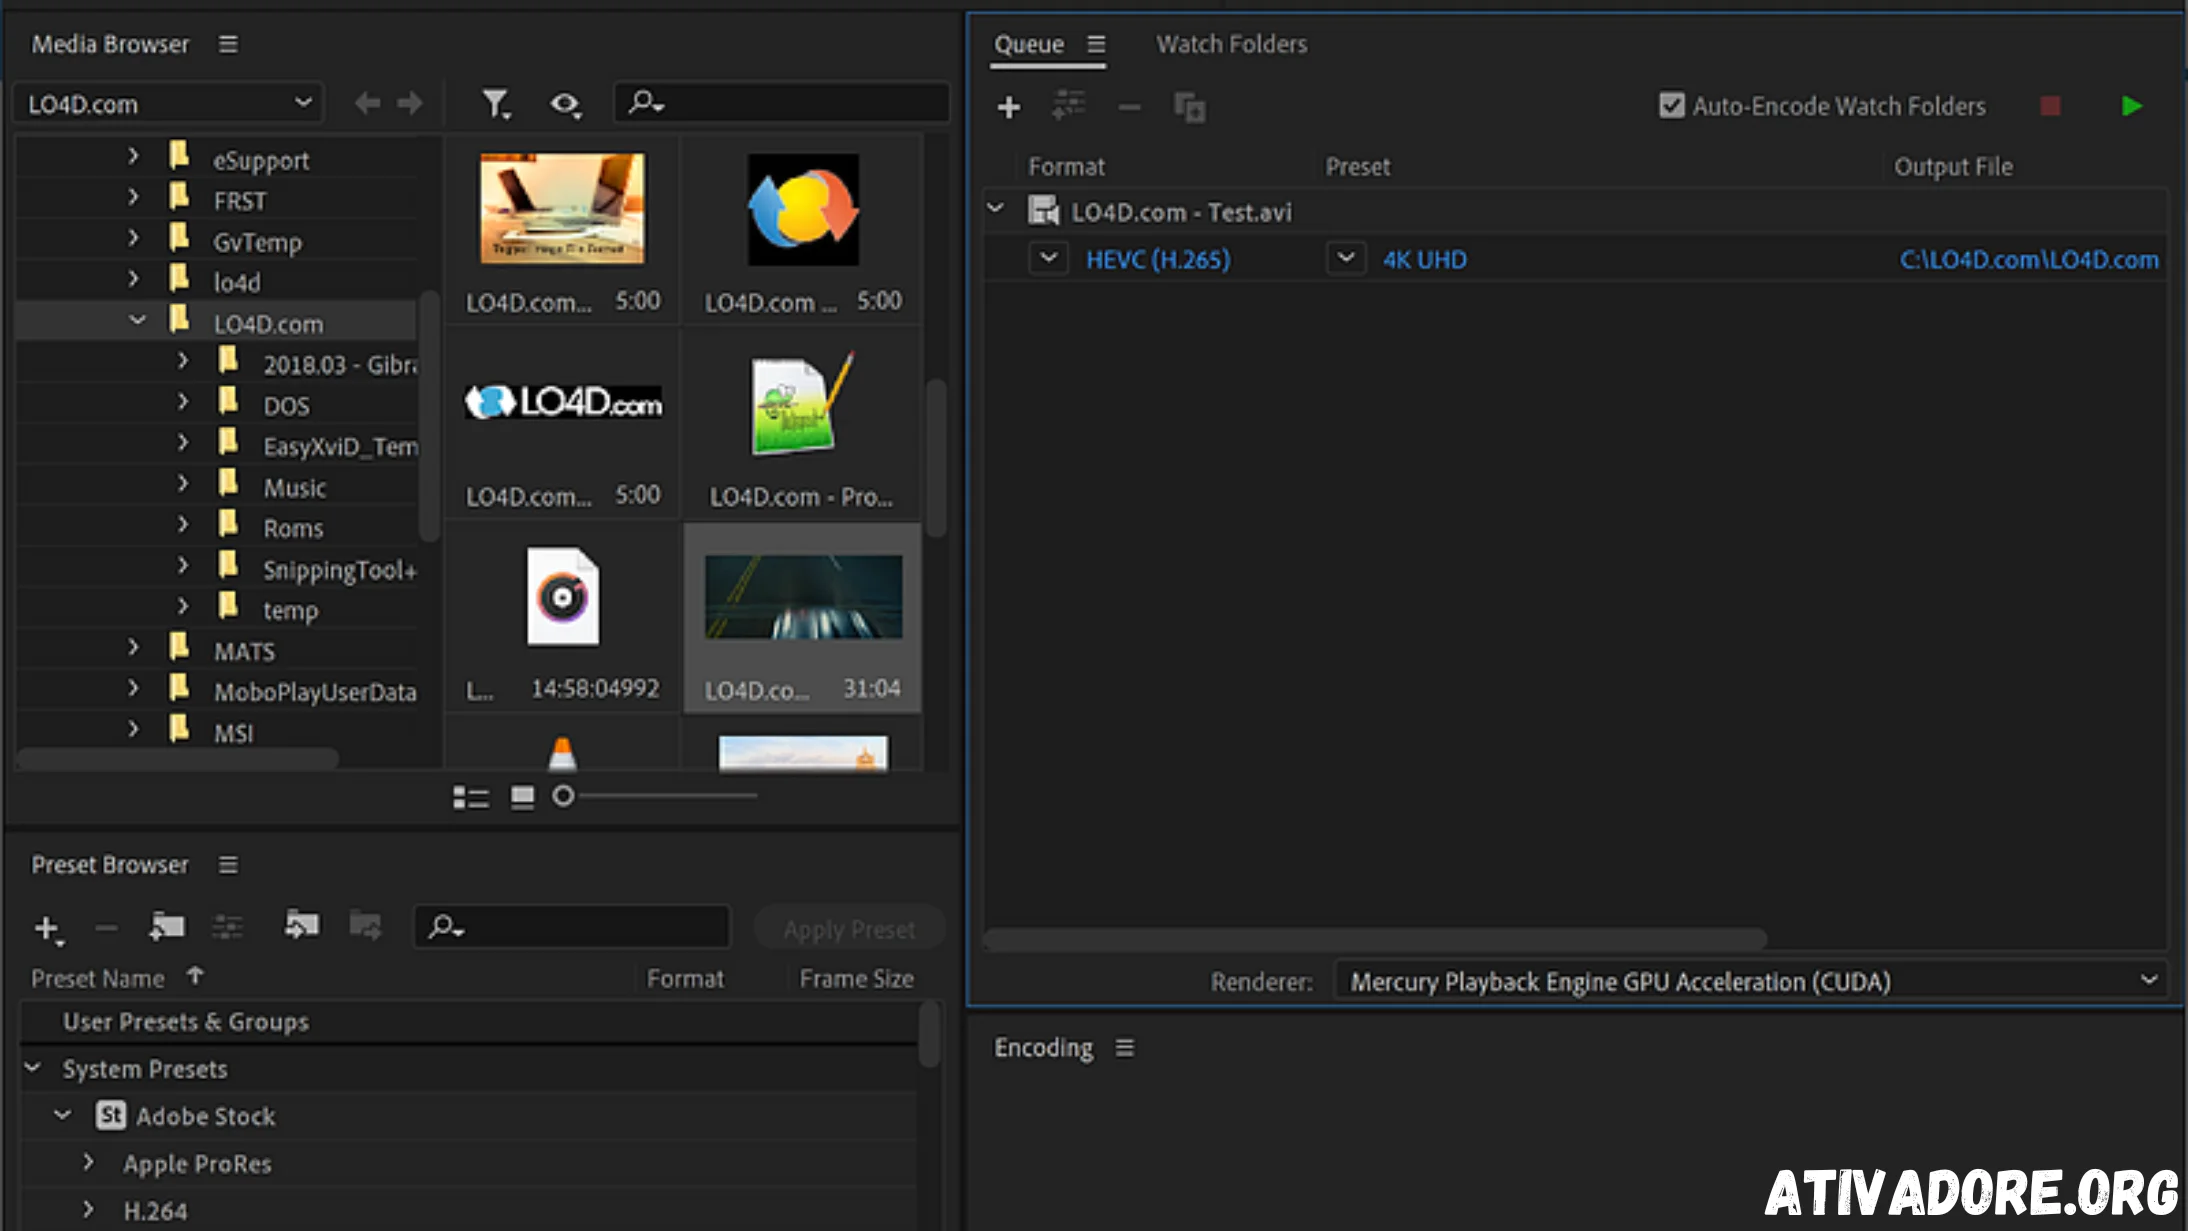This screenshot has height=1231, width=2188.
Task: Click the Preset Browser search field
Action: pyautogui.click(x=572, y=927)
